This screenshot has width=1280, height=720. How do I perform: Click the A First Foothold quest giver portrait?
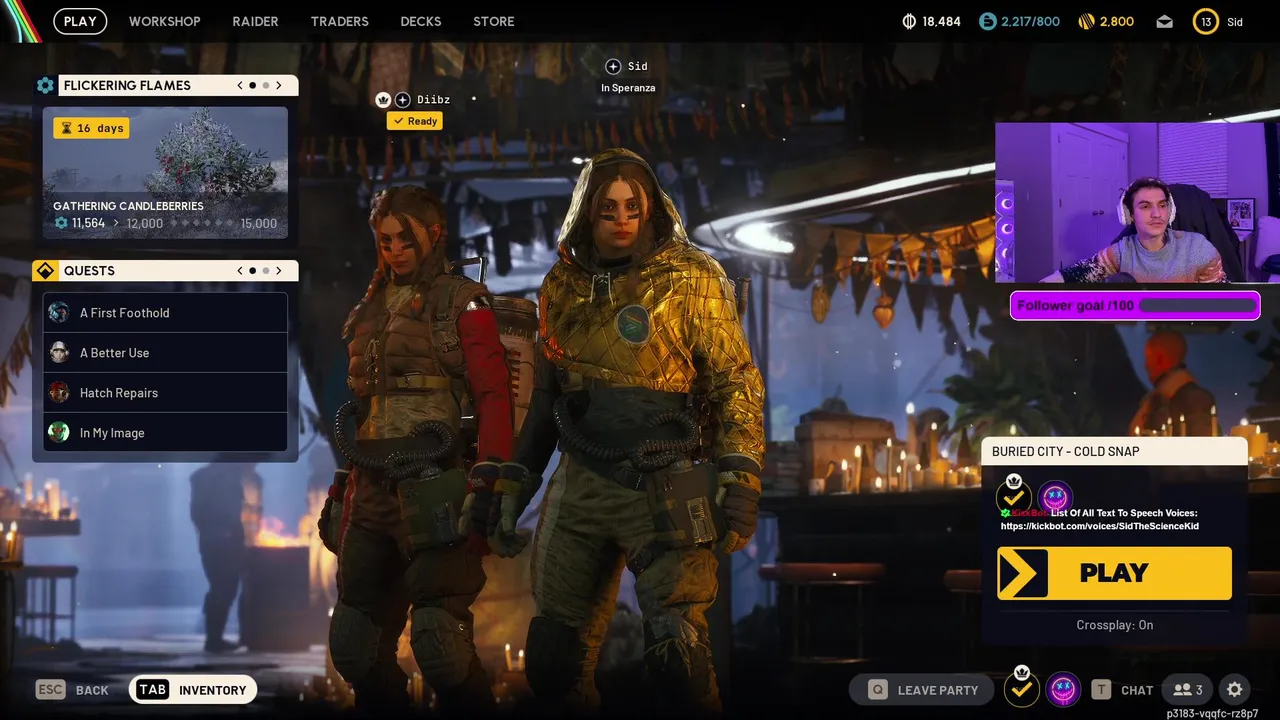tap(59, 312)
